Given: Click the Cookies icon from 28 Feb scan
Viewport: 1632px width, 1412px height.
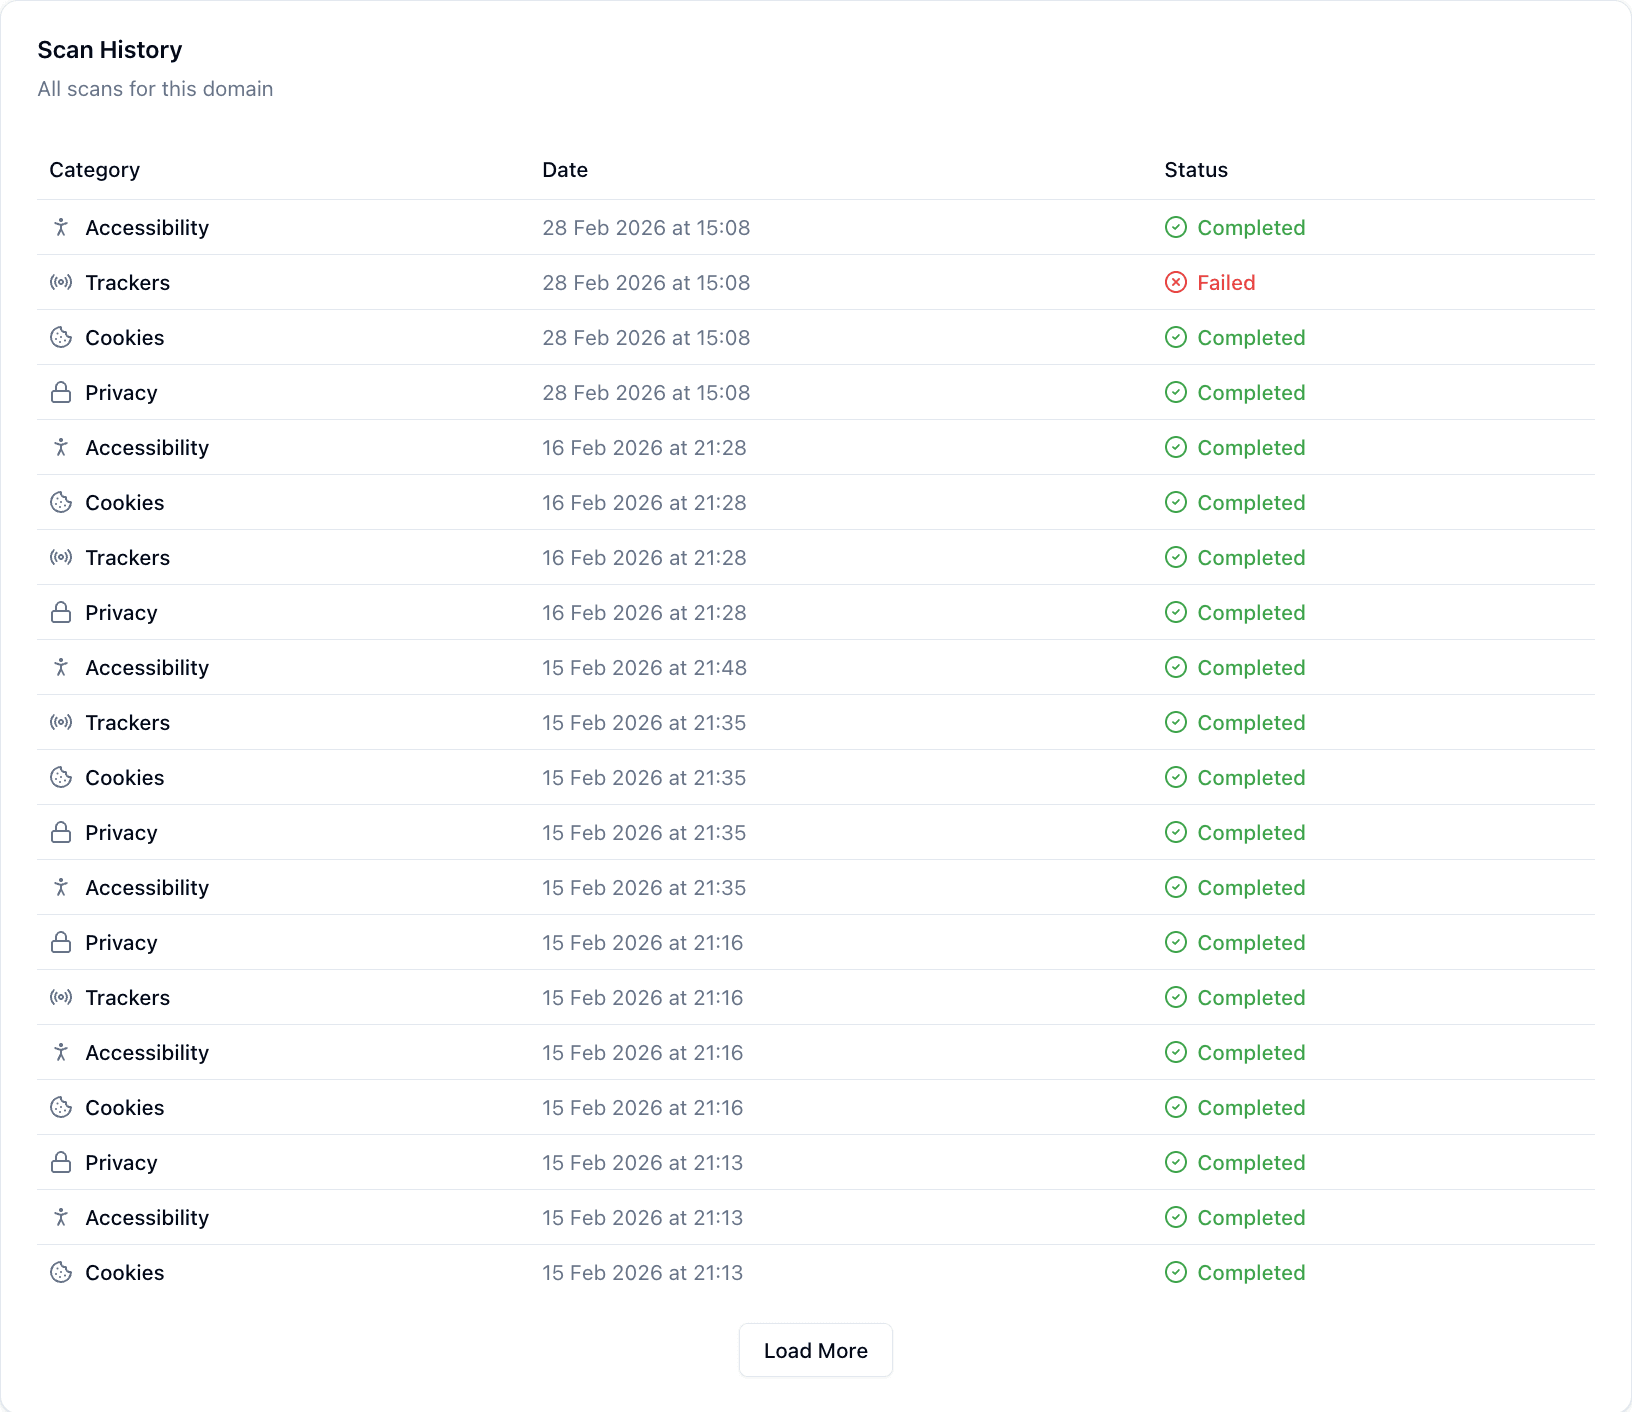Looking at the screenshot, I should pyautogui.click(x=60, y=337).
